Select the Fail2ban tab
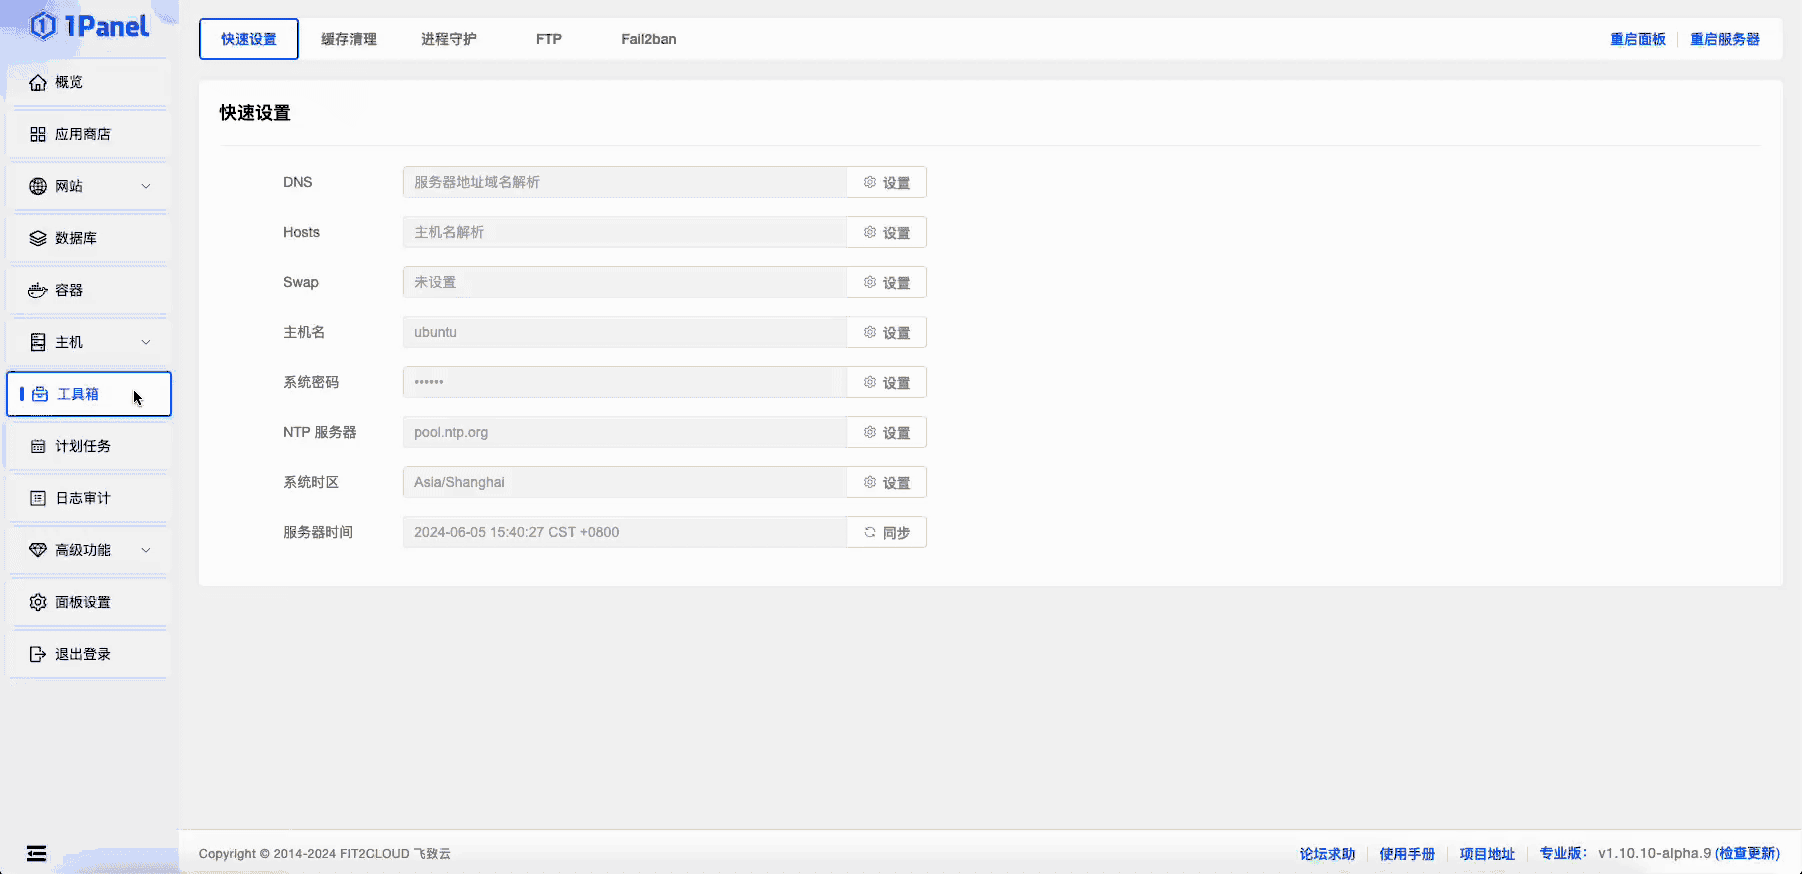1802x874 pixels. (649, 39)
